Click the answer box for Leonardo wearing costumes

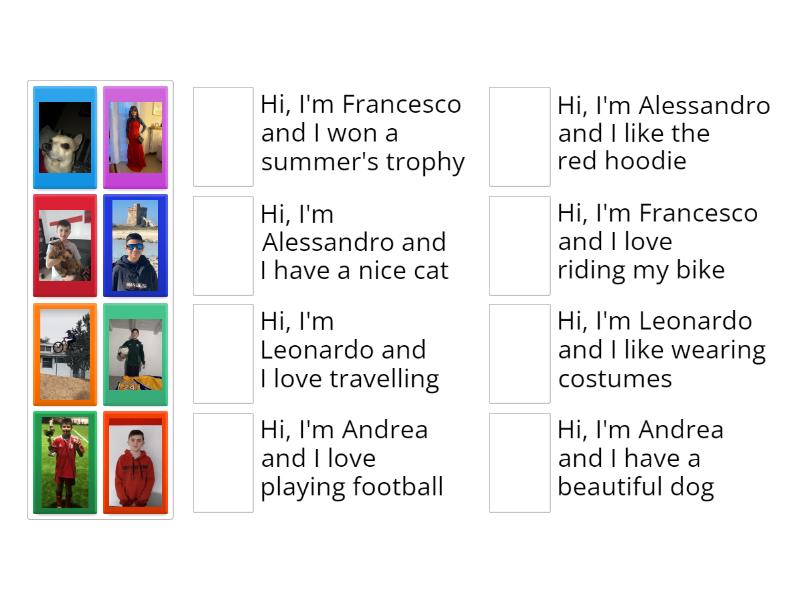point(519,354)
